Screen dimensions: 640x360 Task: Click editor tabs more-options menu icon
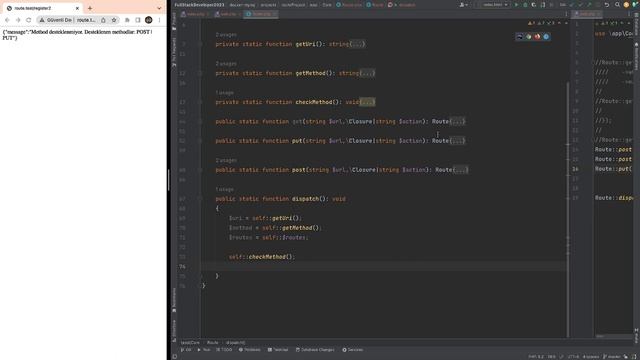[566, 14]
